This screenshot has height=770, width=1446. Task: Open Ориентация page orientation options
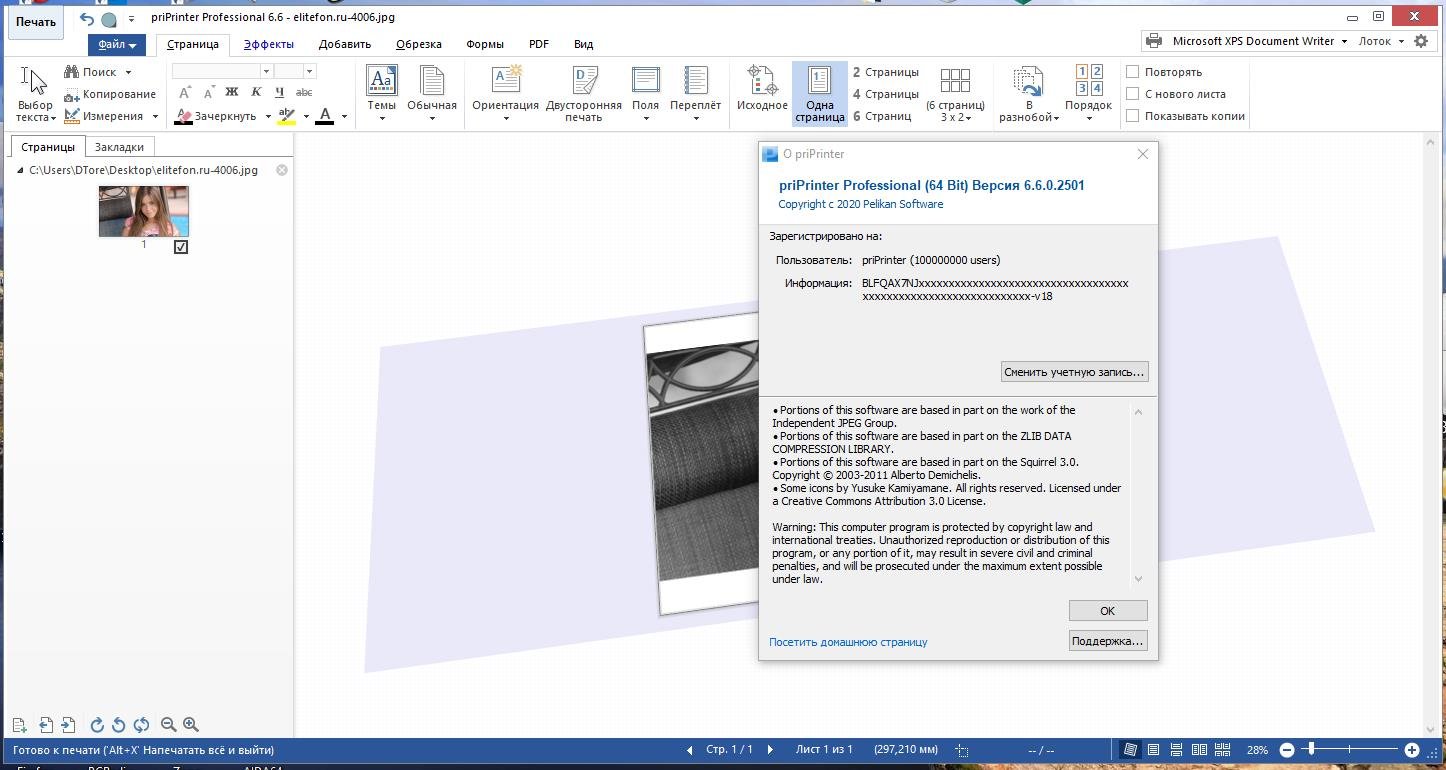coord(506,93)
